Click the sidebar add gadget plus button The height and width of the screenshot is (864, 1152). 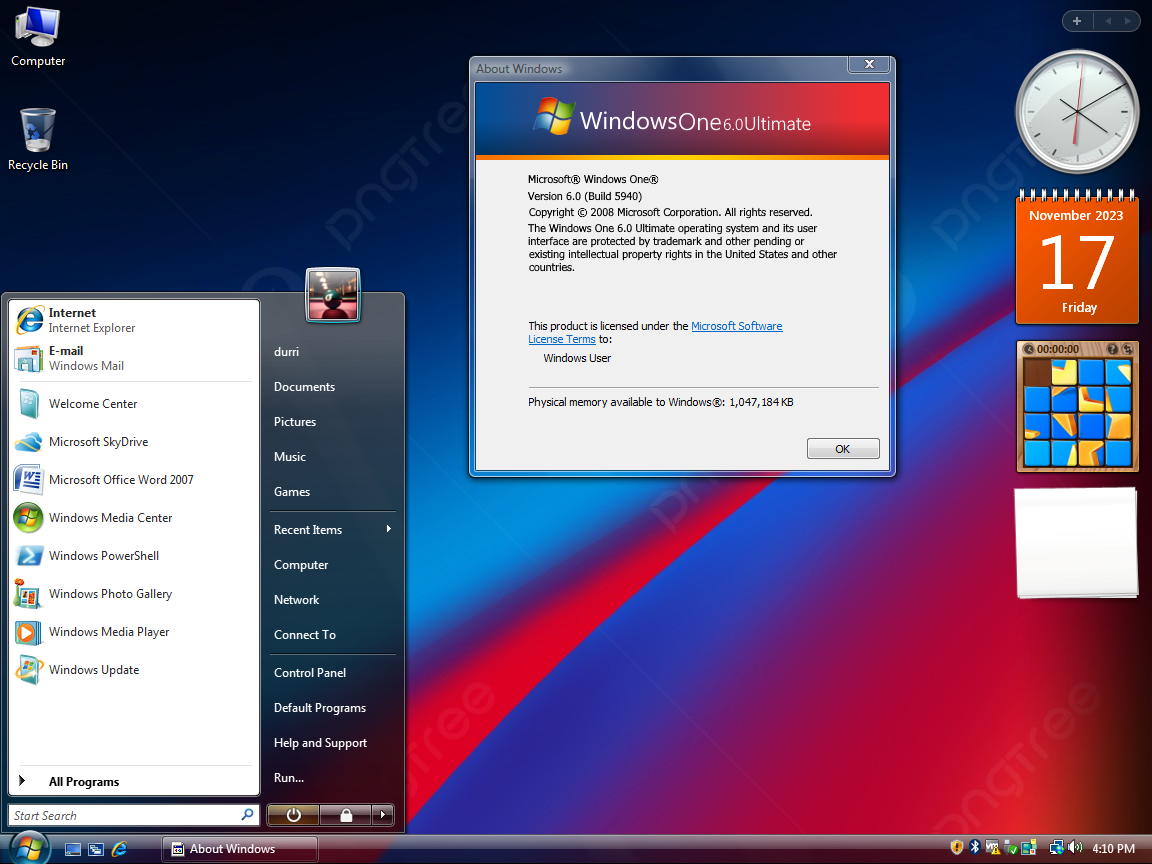(1077, 21)
